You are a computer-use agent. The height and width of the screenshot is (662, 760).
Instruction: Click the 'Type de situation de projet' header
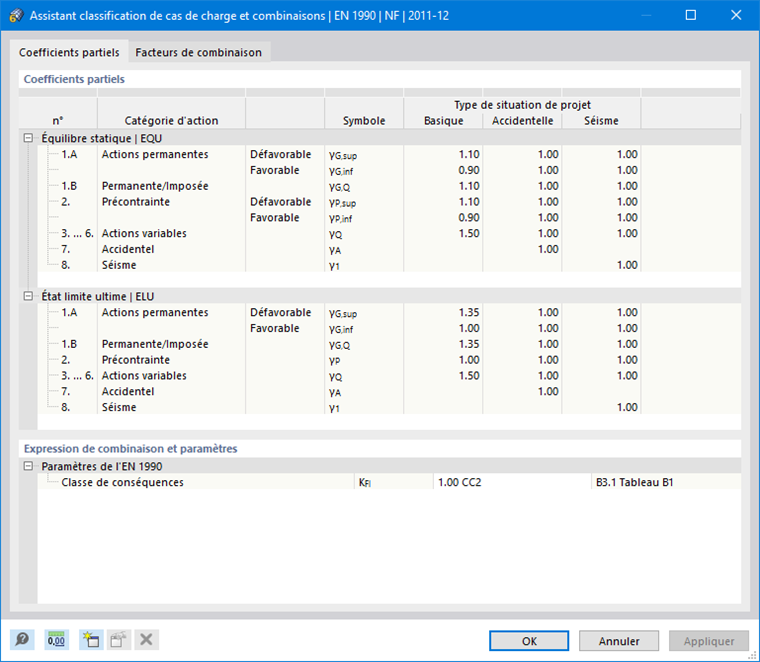pos(522,105)
